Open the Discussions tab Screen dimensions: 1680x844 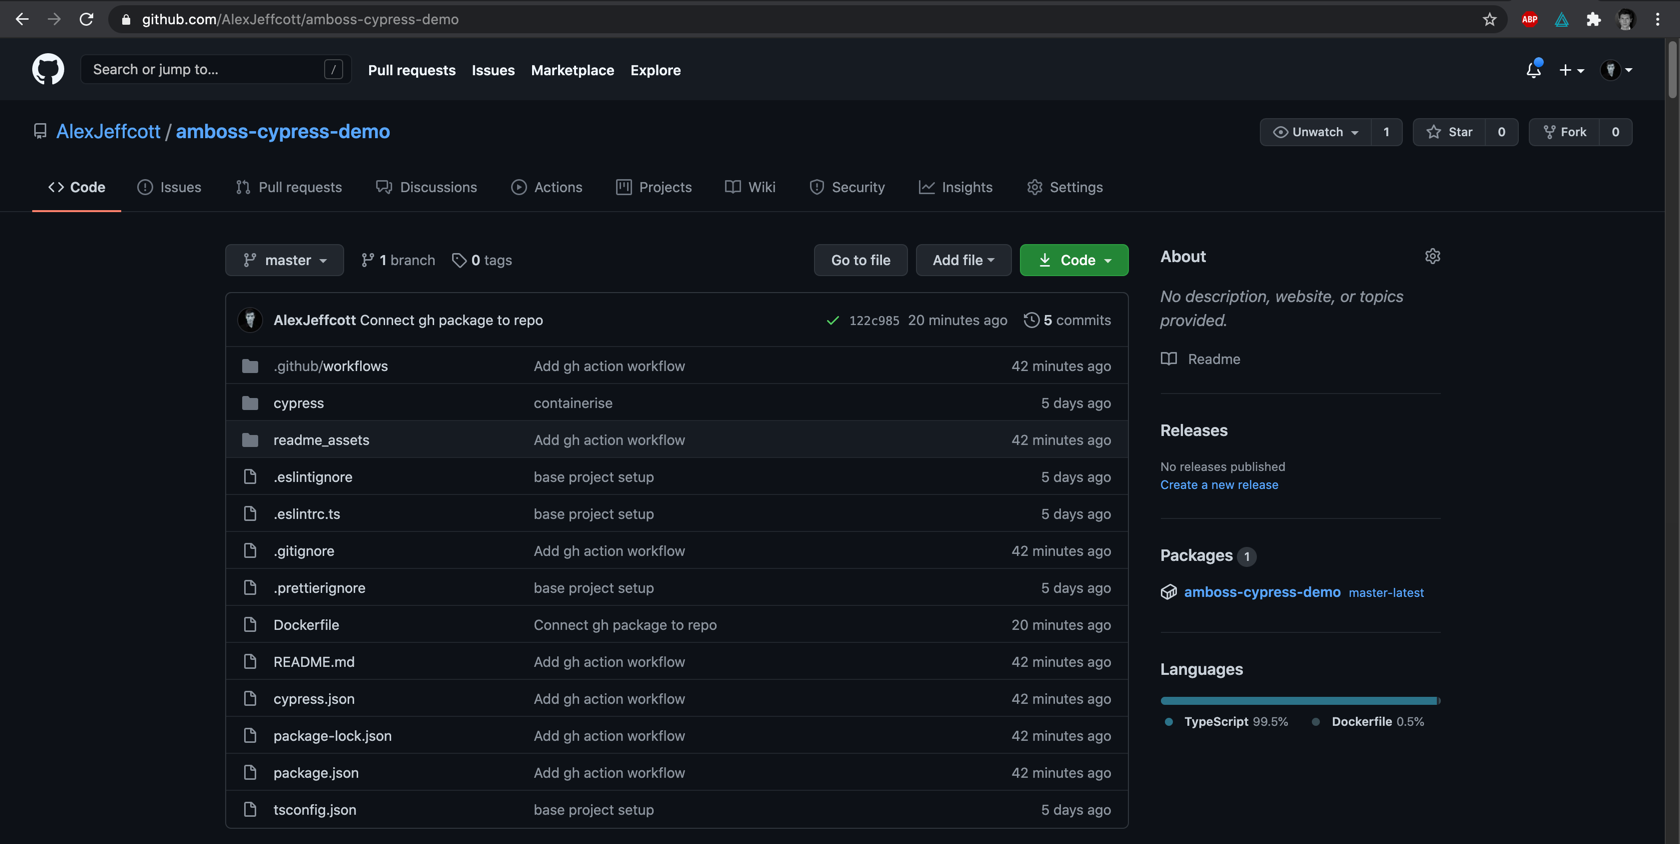point(427,187)
